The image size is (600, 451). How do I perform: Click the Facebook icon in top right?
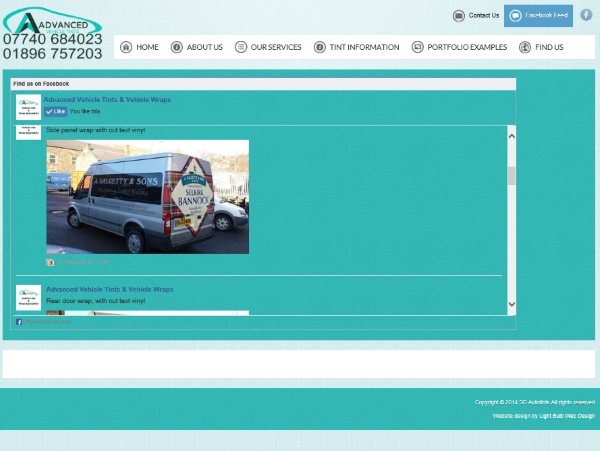[586, 15]
